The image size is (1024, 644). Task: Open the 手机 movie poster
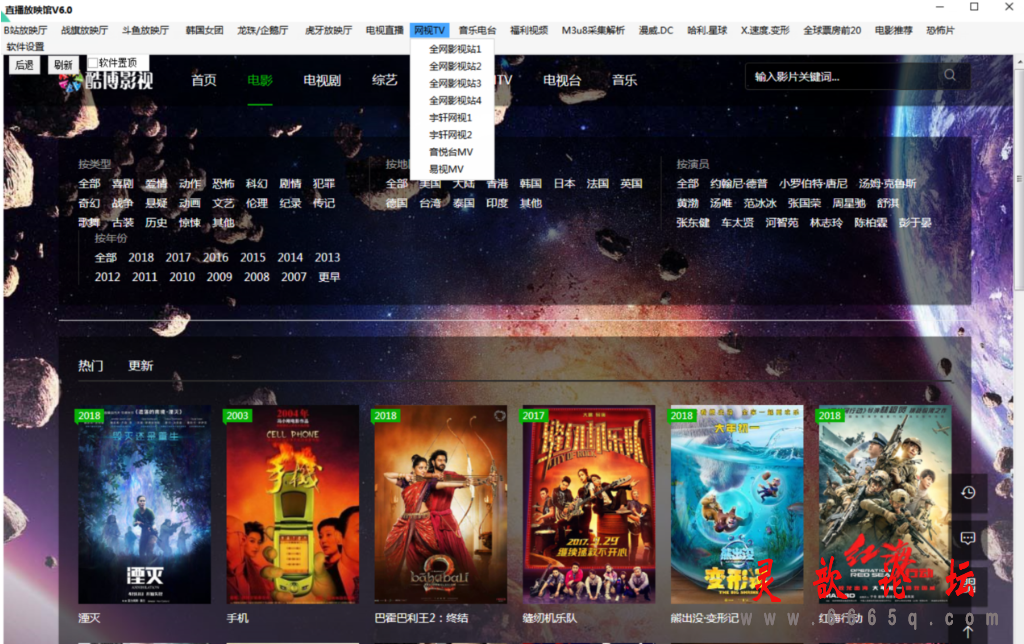click(293, 504)
